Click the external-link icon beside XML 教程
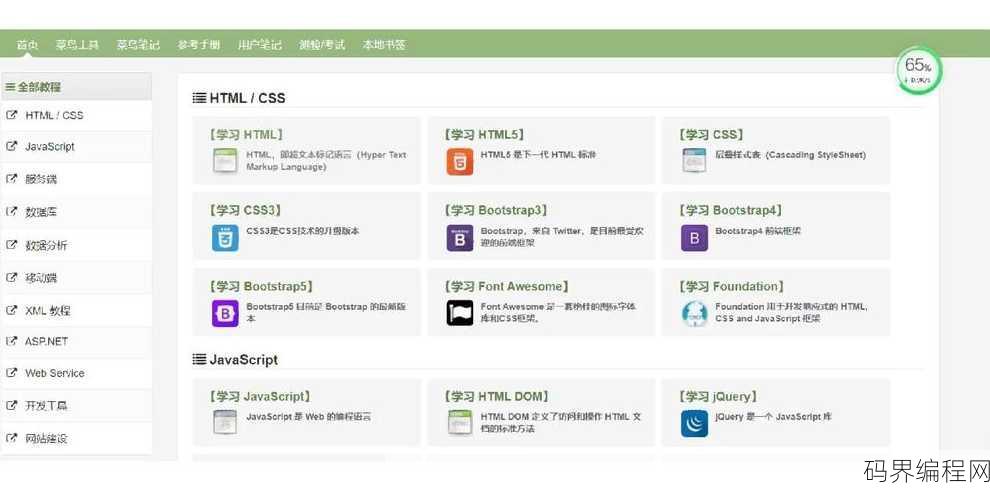The height and width of the screenshot is (490, 990). click(11, 310)
